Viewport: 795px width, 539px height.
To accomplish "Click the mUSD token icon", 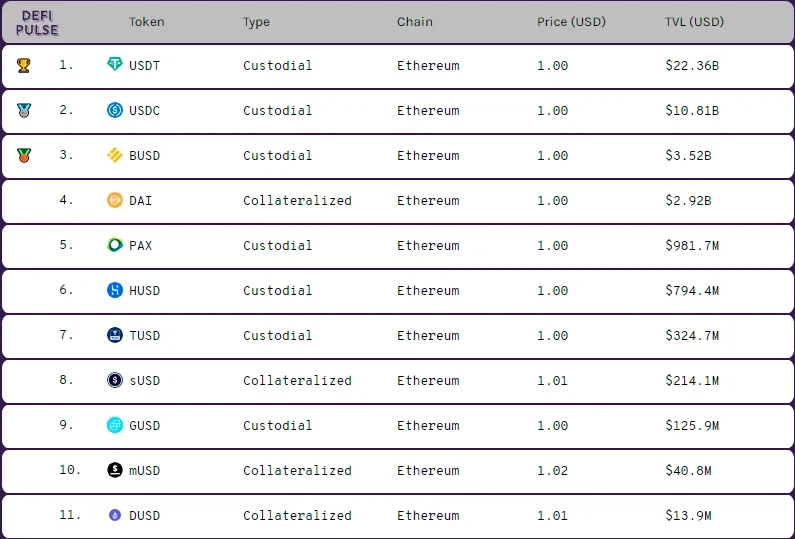I will click(x=115, y=470).
